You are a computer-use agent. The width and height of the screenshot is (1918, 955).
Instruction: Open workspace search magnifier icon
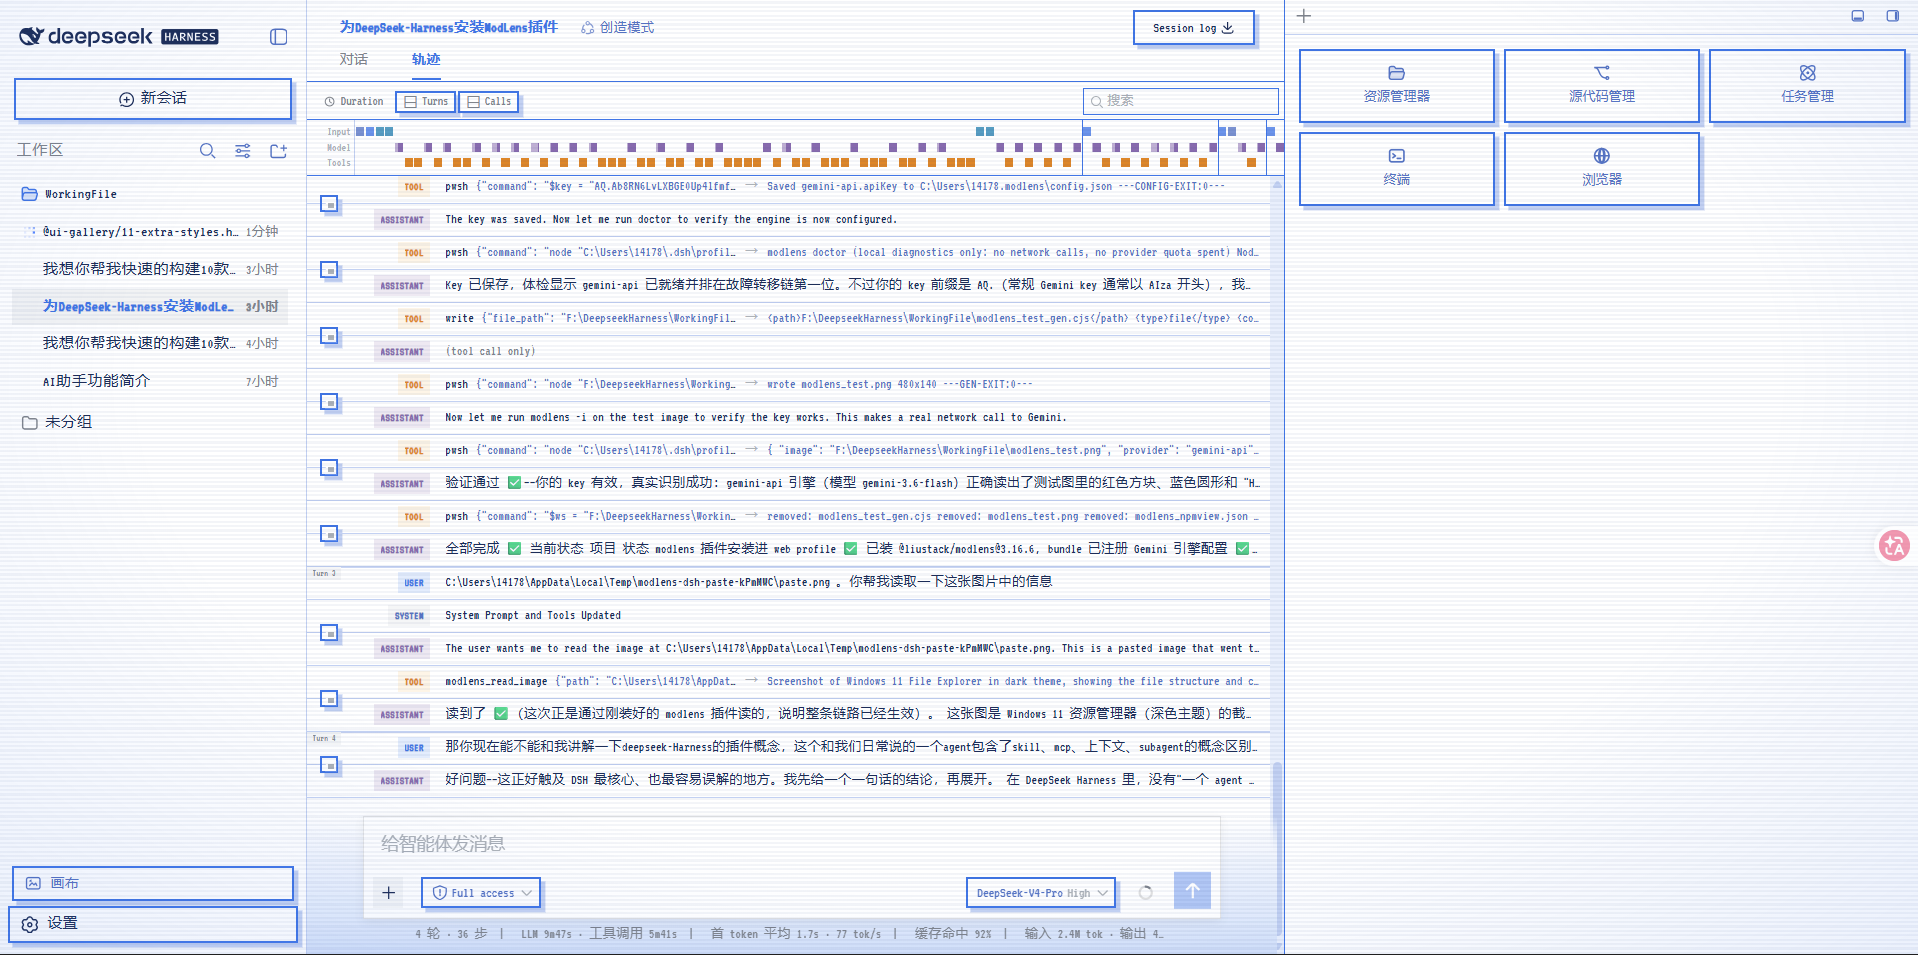(x=207, y=151)
